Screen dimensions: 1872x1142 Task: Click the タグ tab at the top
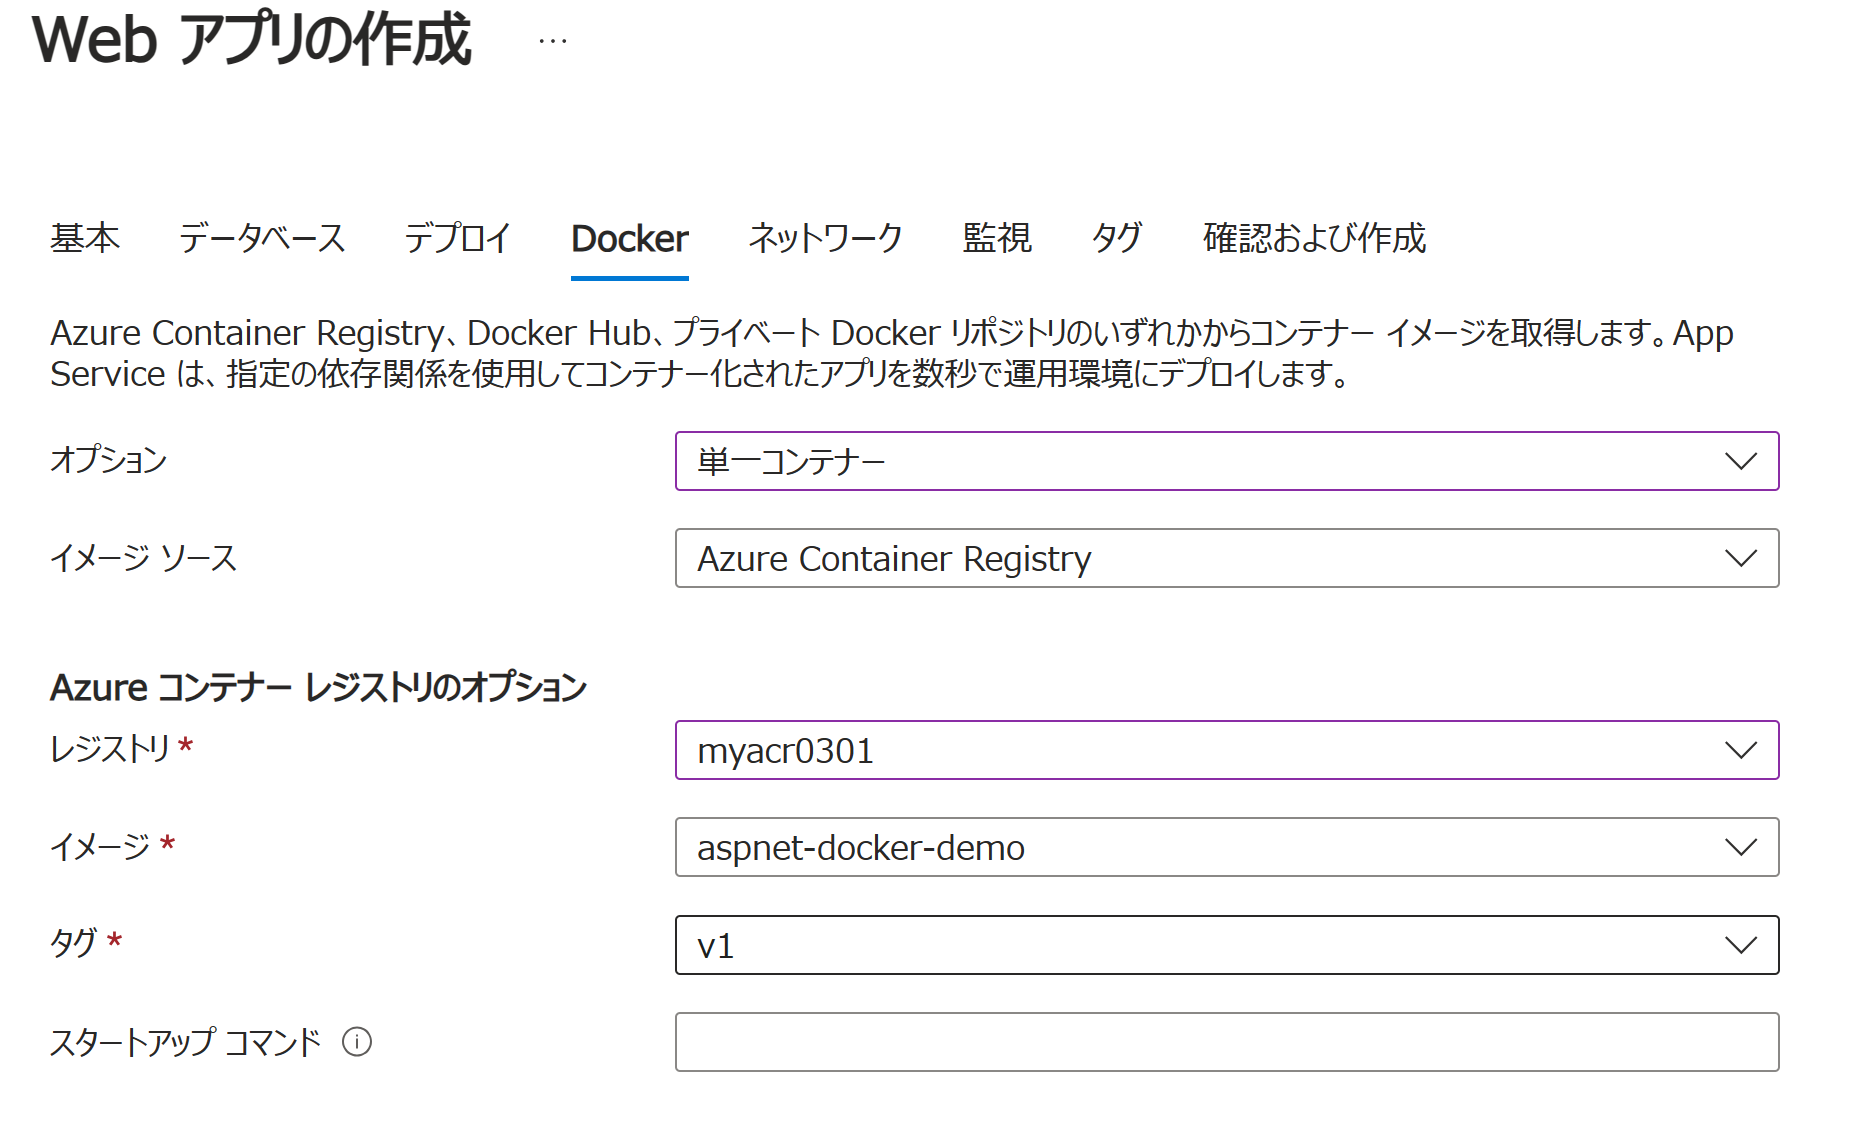1117,238
